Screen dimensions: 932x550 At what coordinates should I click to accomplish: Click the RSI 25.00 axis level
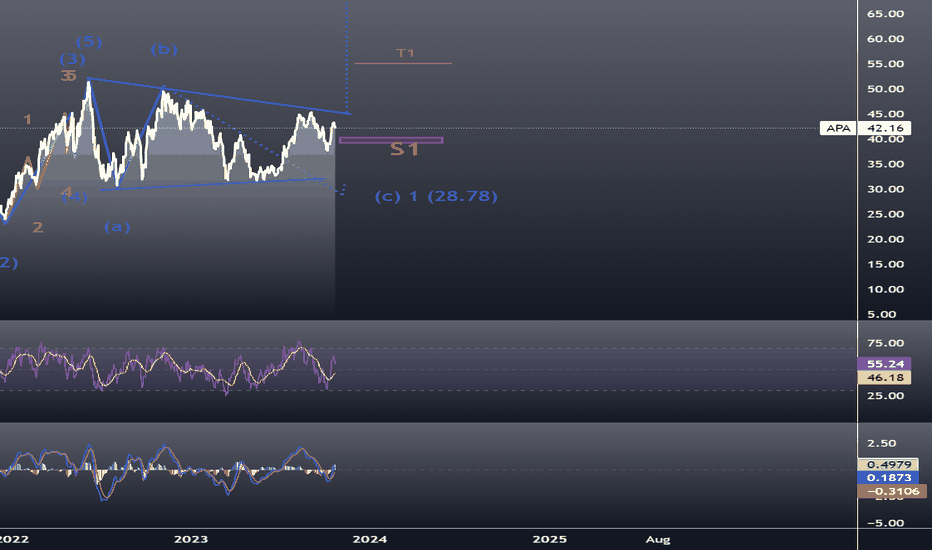(885, 395)
